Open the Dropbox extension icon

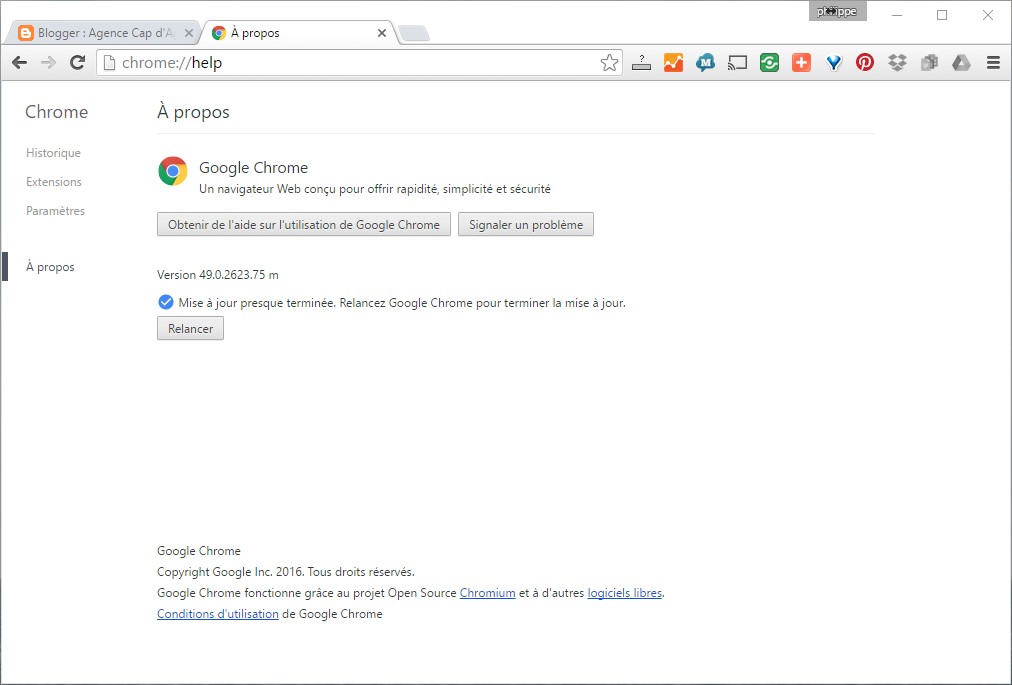pos(897,63)
